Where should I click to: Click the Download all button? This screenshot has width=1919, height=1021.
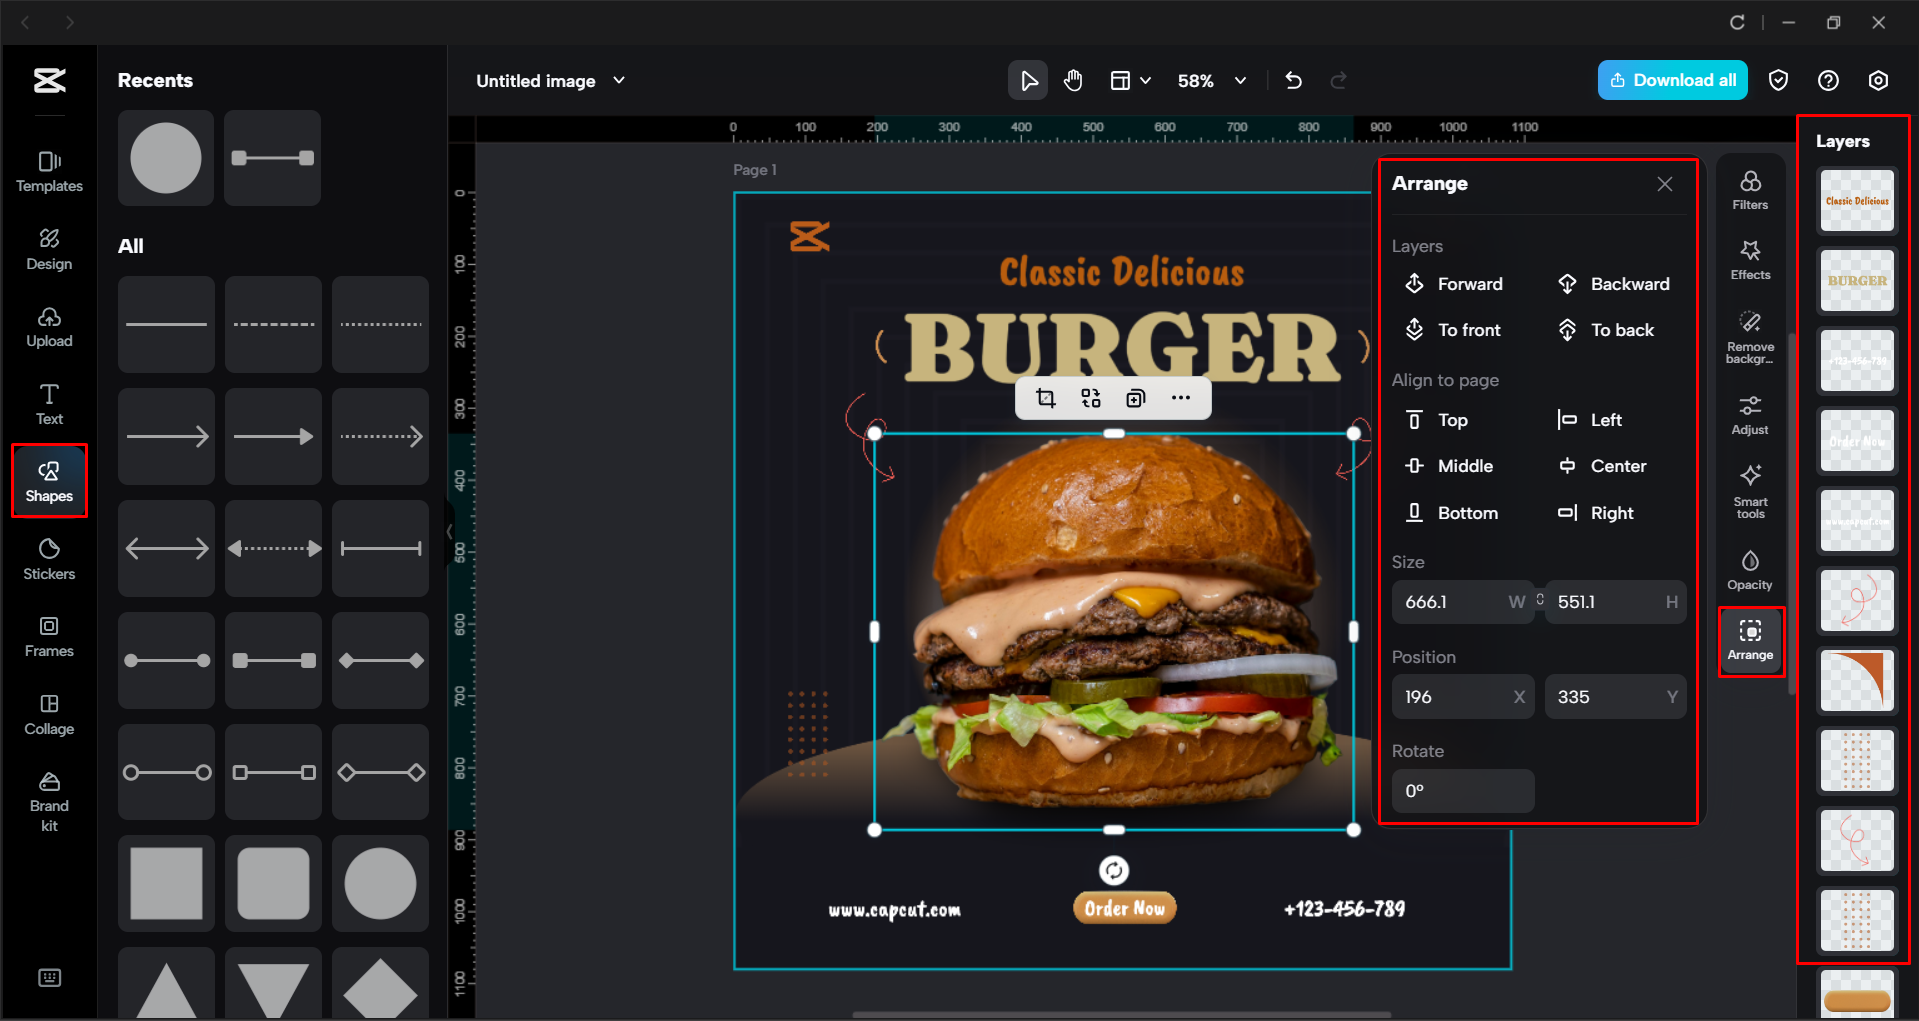[x=1672, y=80]
